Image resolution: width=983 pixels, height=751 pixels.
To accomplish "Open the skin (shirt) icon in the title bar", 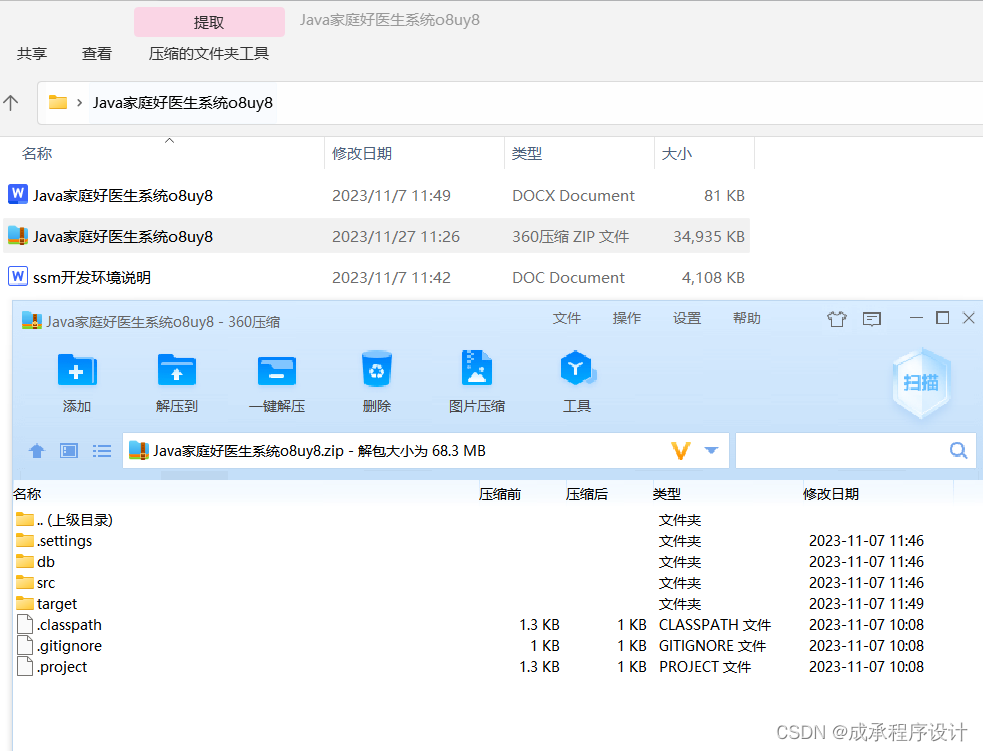I will [x=836, y=319].
